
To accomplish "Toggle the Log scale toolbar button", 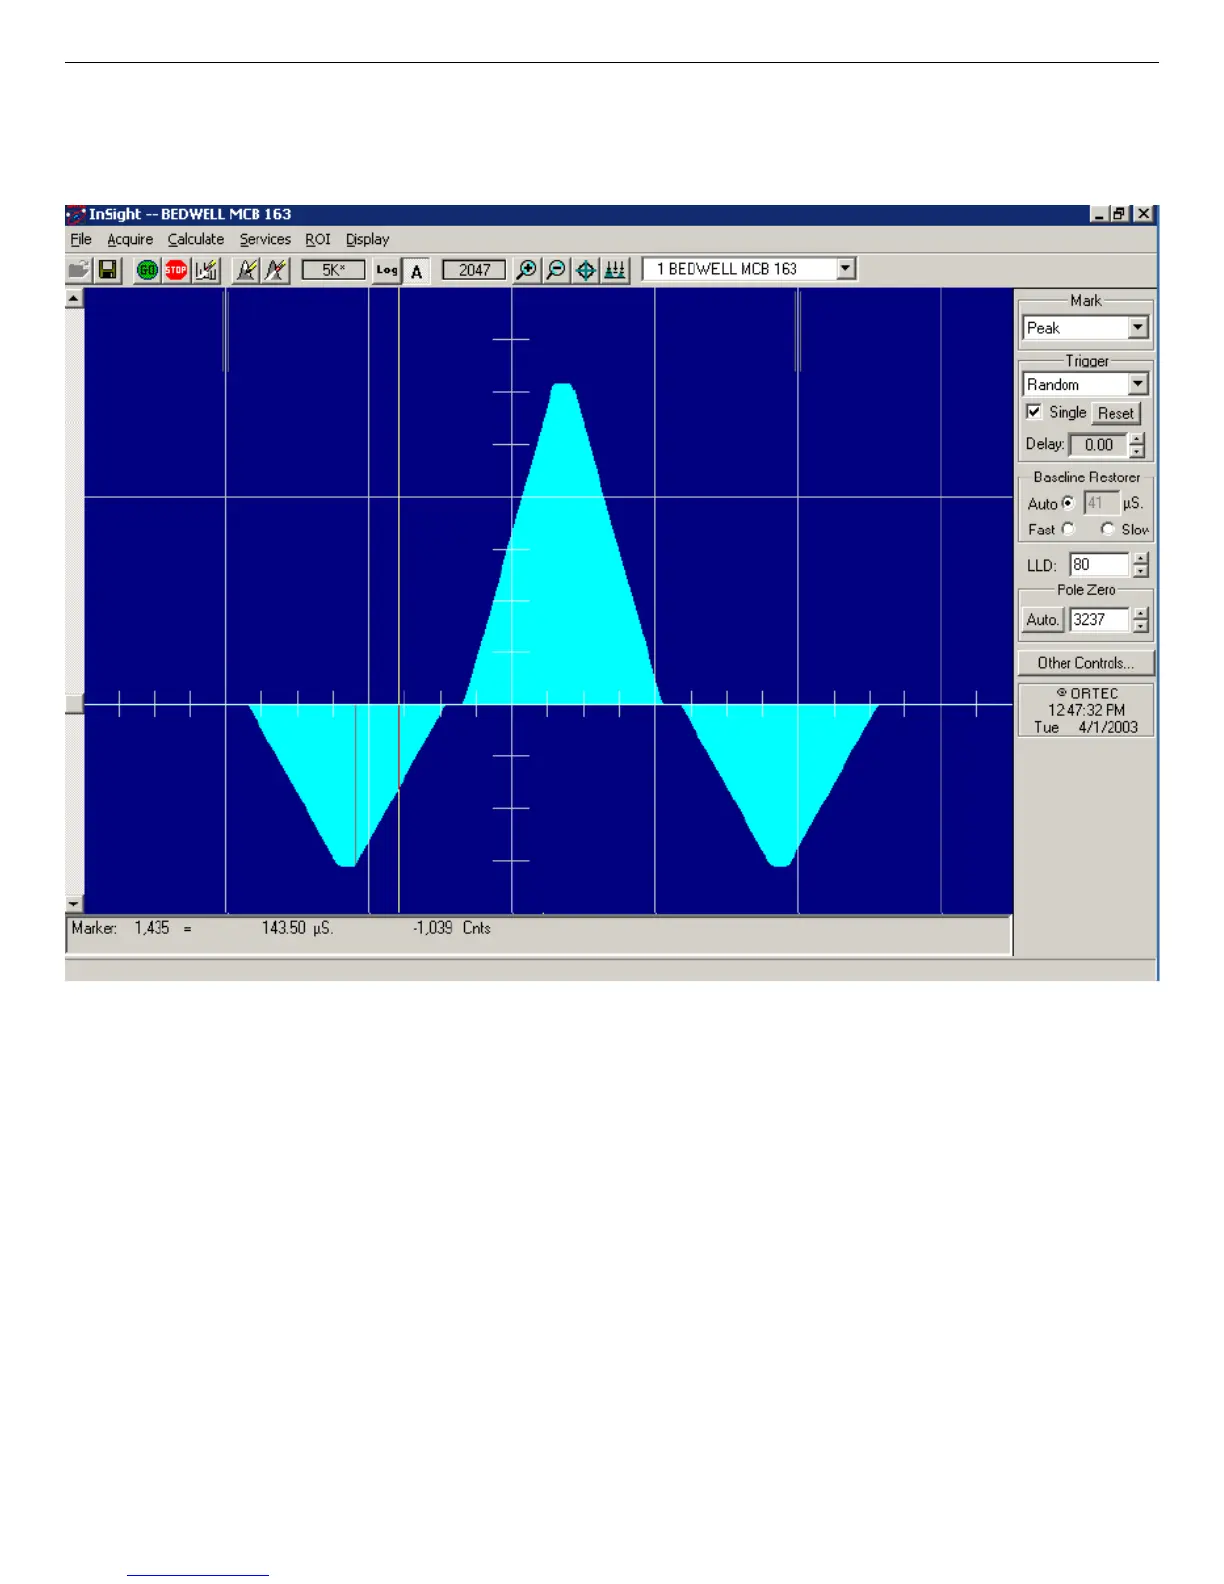I will 387,270.
